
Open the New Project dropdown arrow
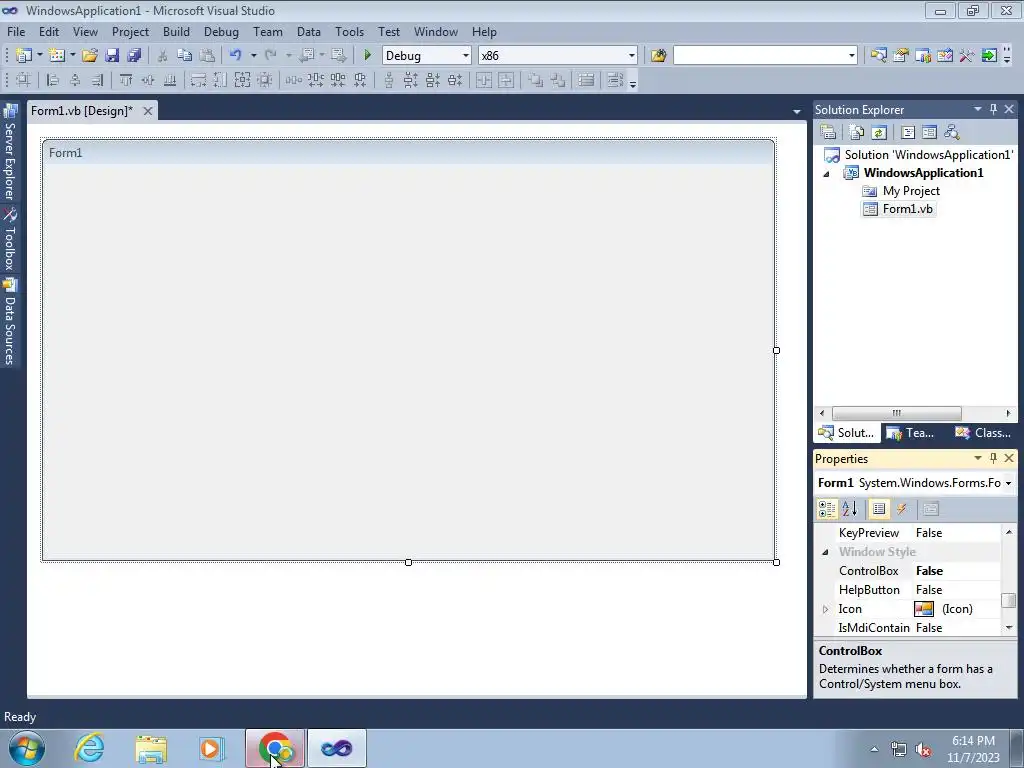tap(39, 56)
